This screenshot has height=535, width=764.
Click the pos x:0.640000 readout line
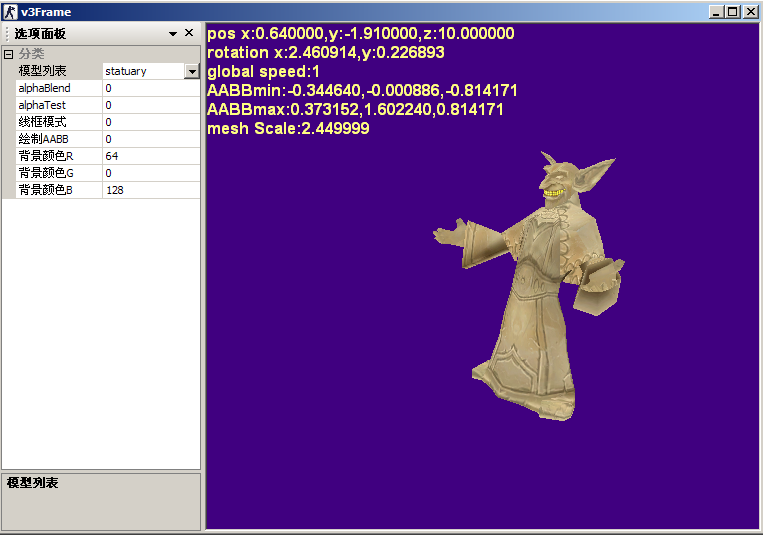coord(361,34)
